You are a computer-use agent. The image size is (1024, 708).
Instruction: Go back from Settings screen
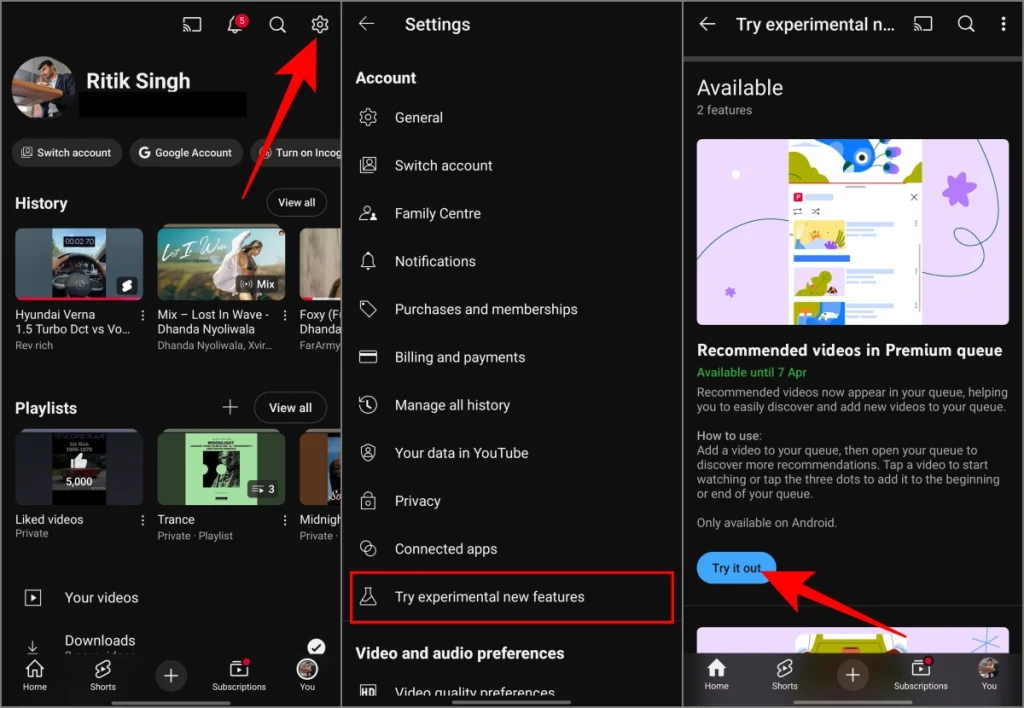coord(367,24)
